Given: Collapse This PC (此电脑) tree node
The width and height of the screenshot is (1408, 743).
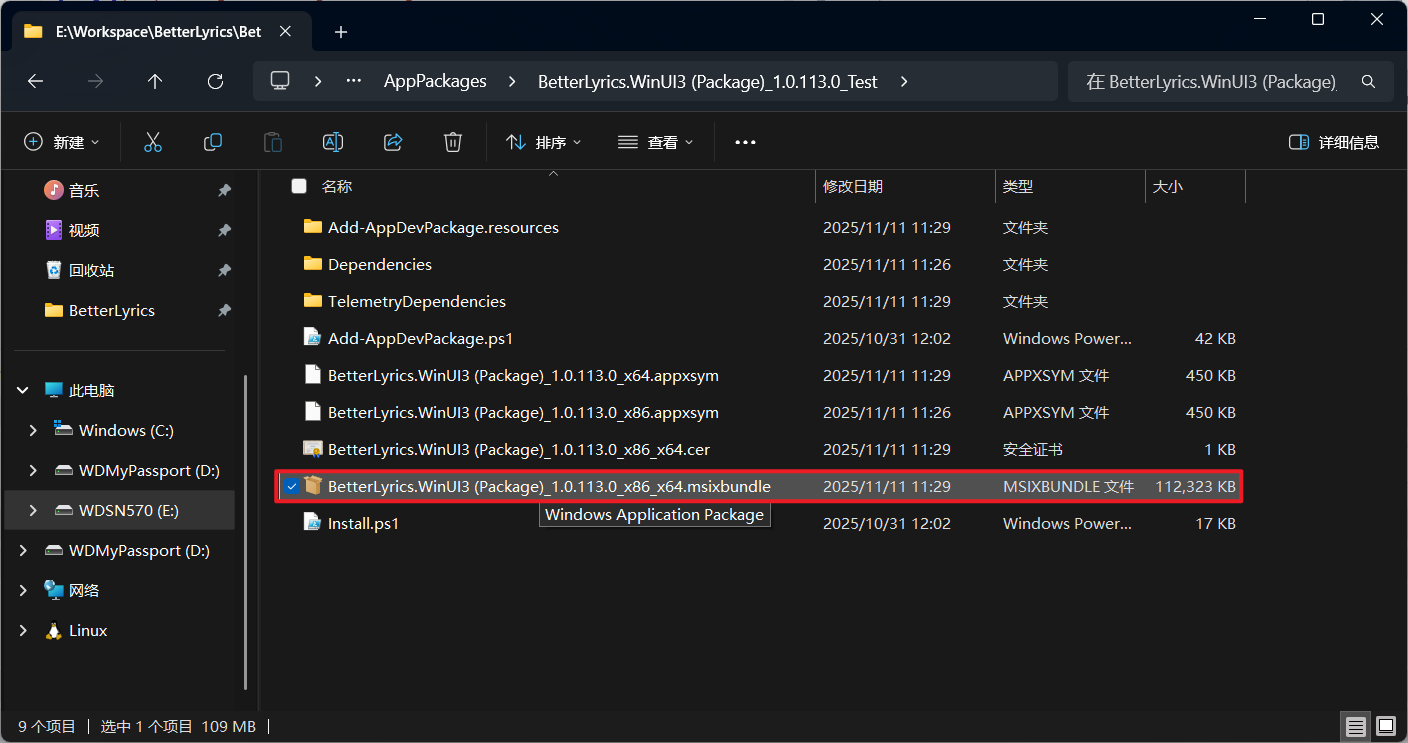Looking at the screenshot, I should click(x=23, y=390).
